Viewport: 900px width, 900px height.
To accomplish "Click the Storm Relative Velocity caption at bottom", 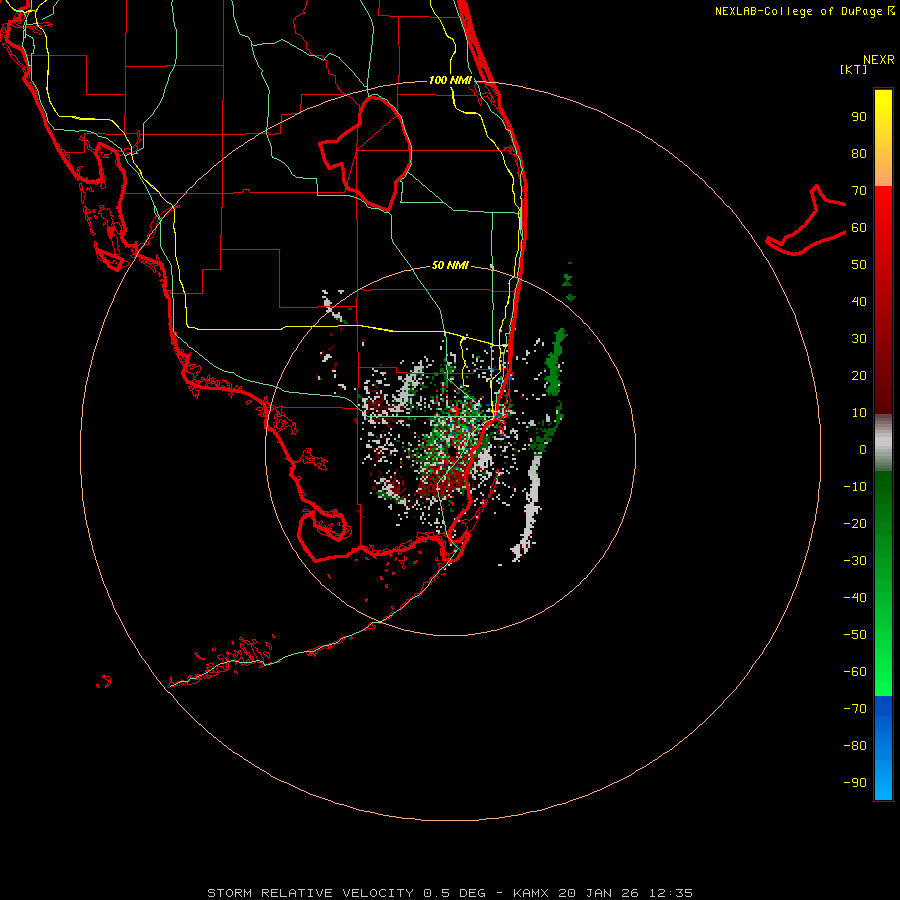I will point(450,893).
